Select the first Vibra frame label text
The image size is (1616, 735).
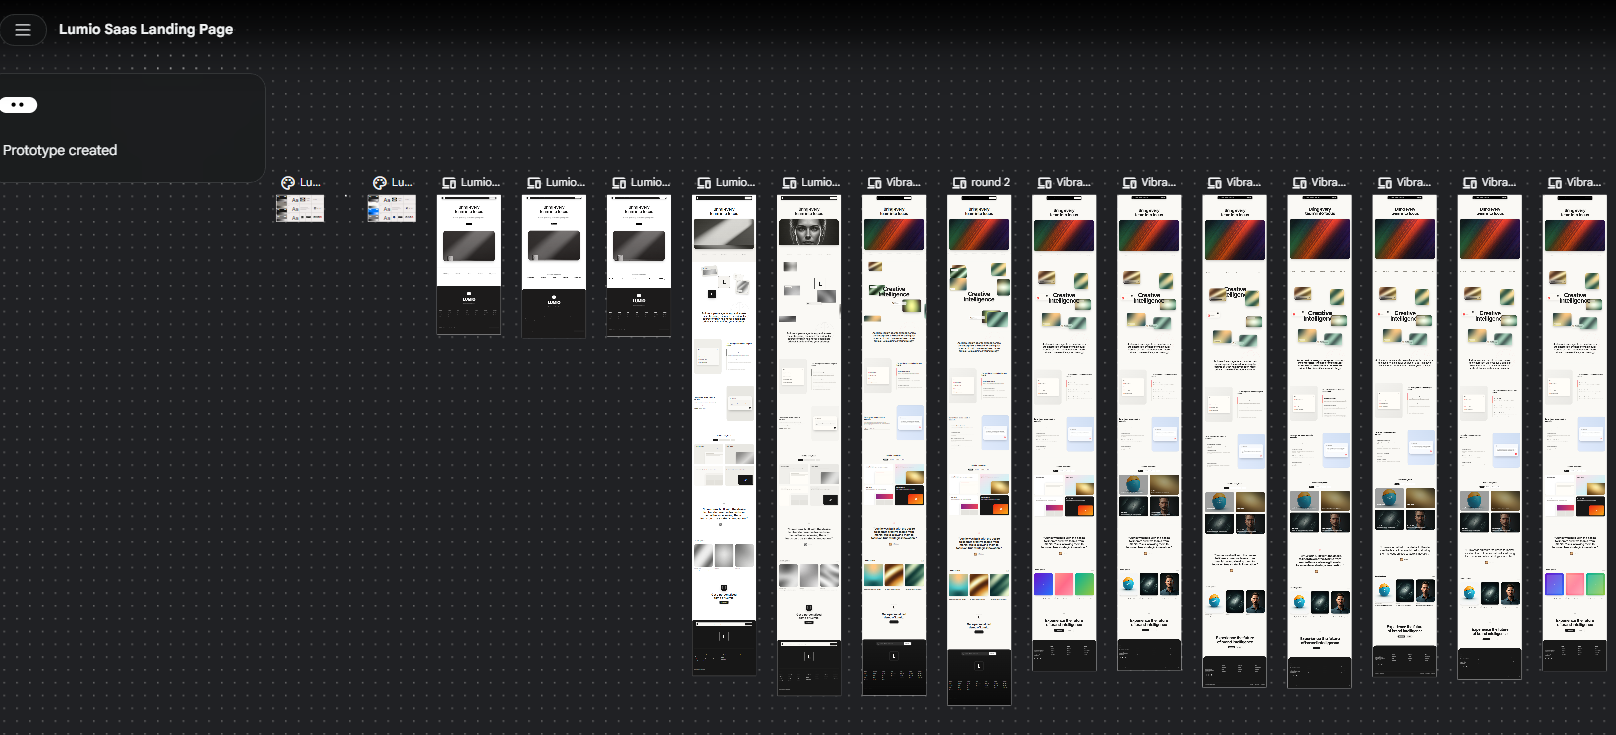(903, 182)
